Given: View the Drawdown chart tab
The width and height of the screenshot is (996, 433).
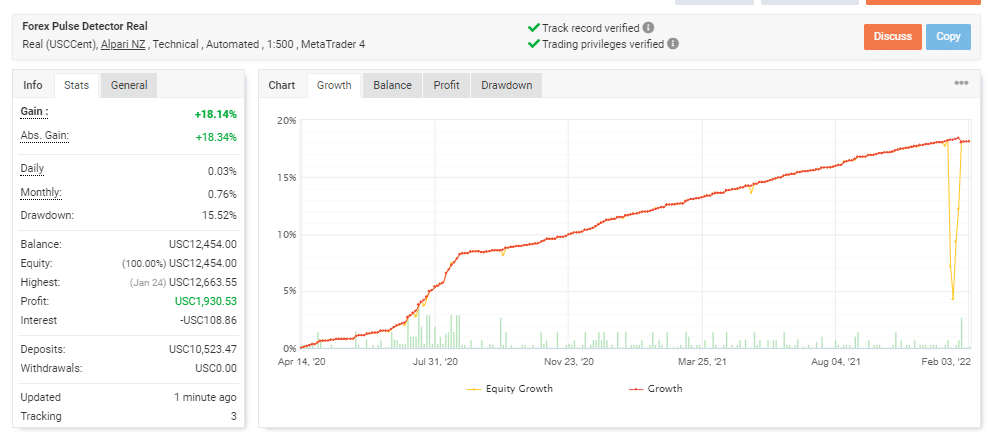Looking at the screenshot, I should pyautogui.click(x=506, y=85).
